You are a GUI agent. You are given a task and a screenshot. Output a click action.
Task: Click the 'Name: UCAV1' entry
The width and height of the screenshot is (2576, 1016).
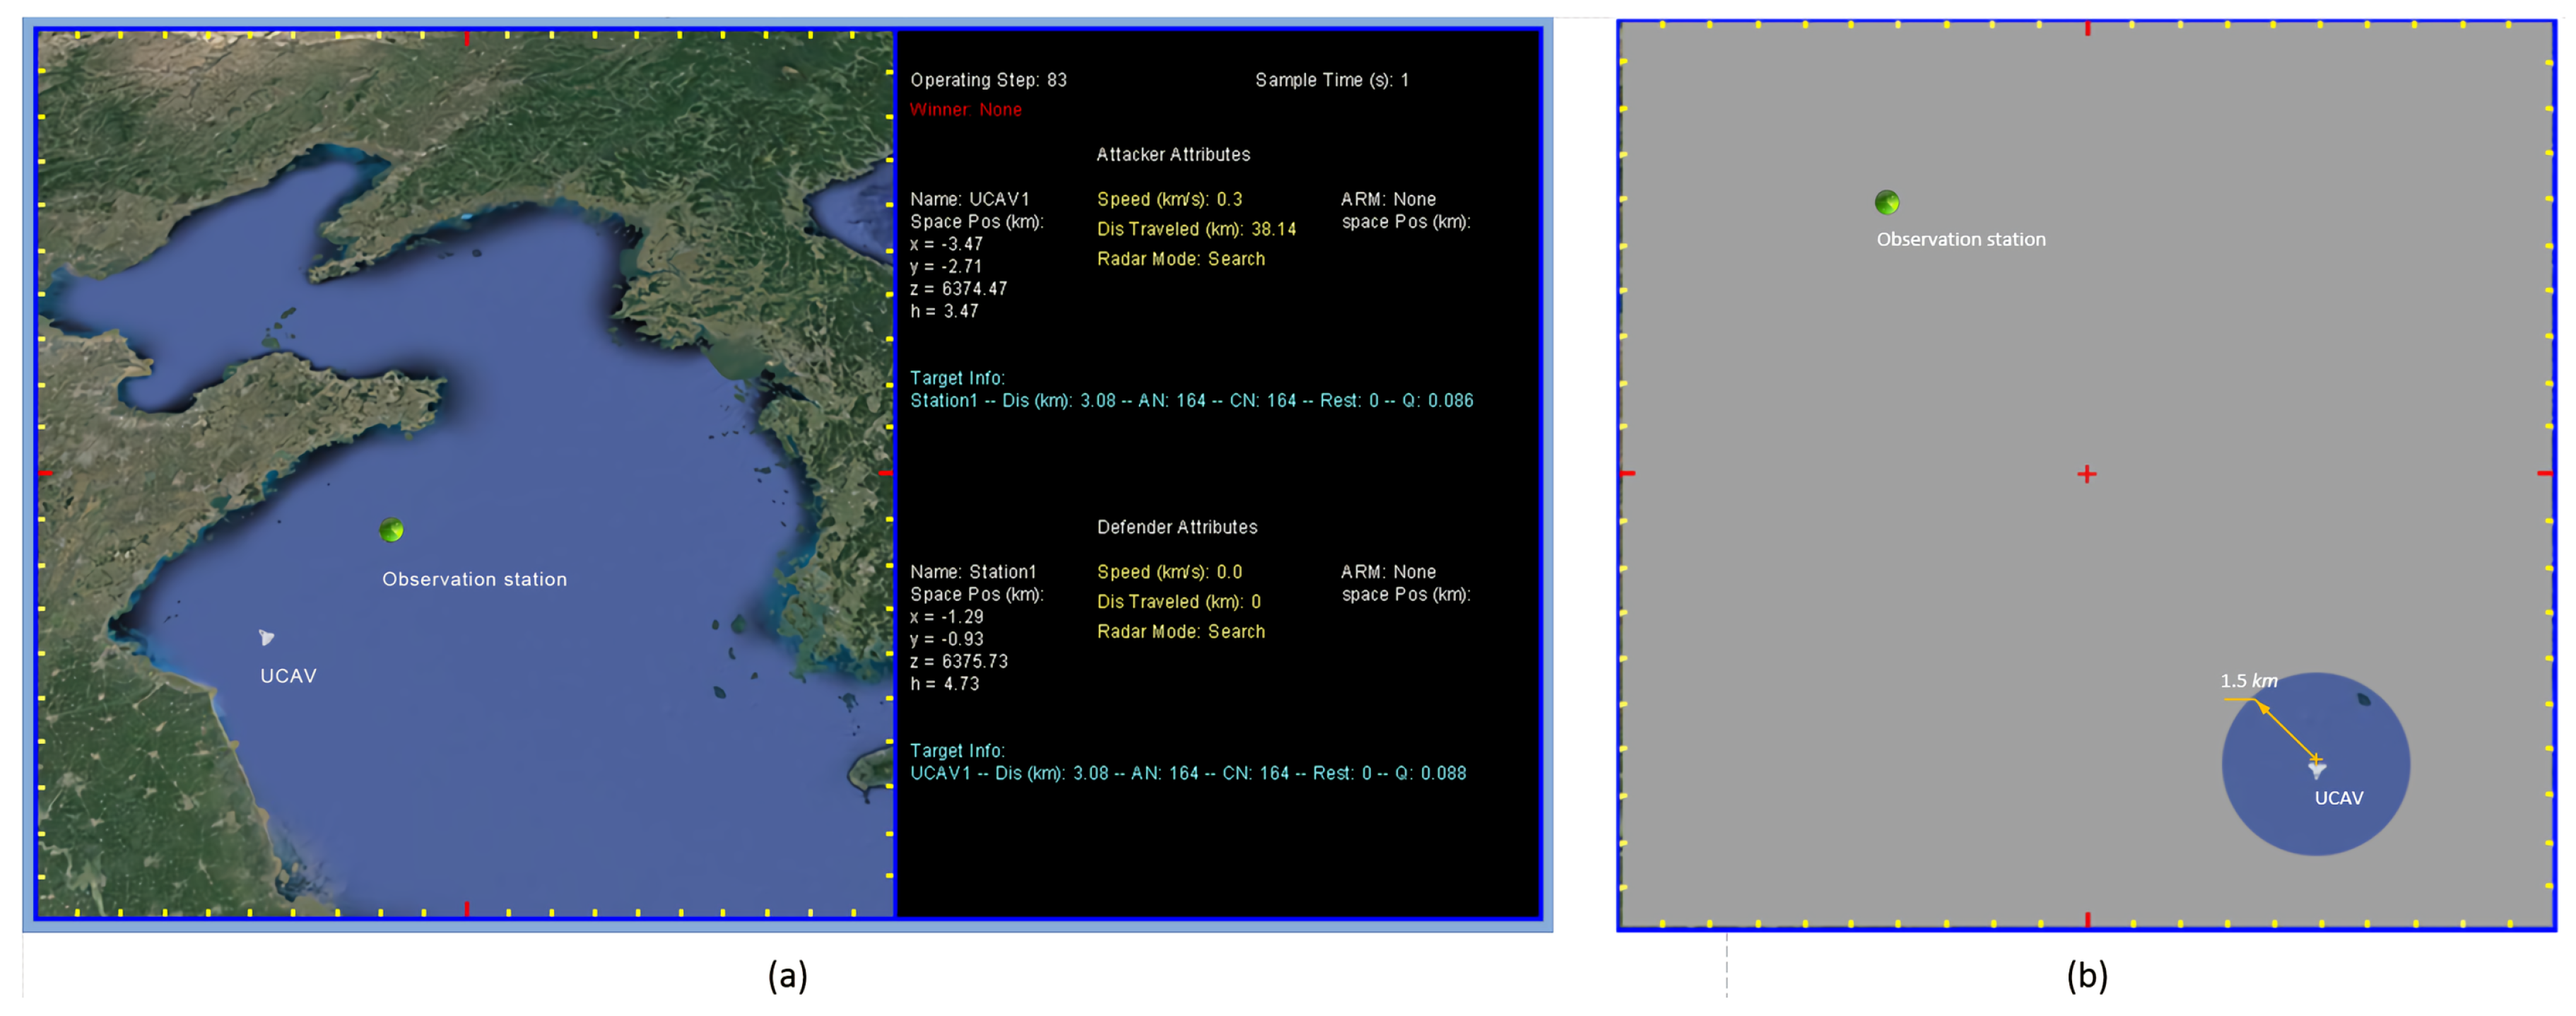click(969, 199)
